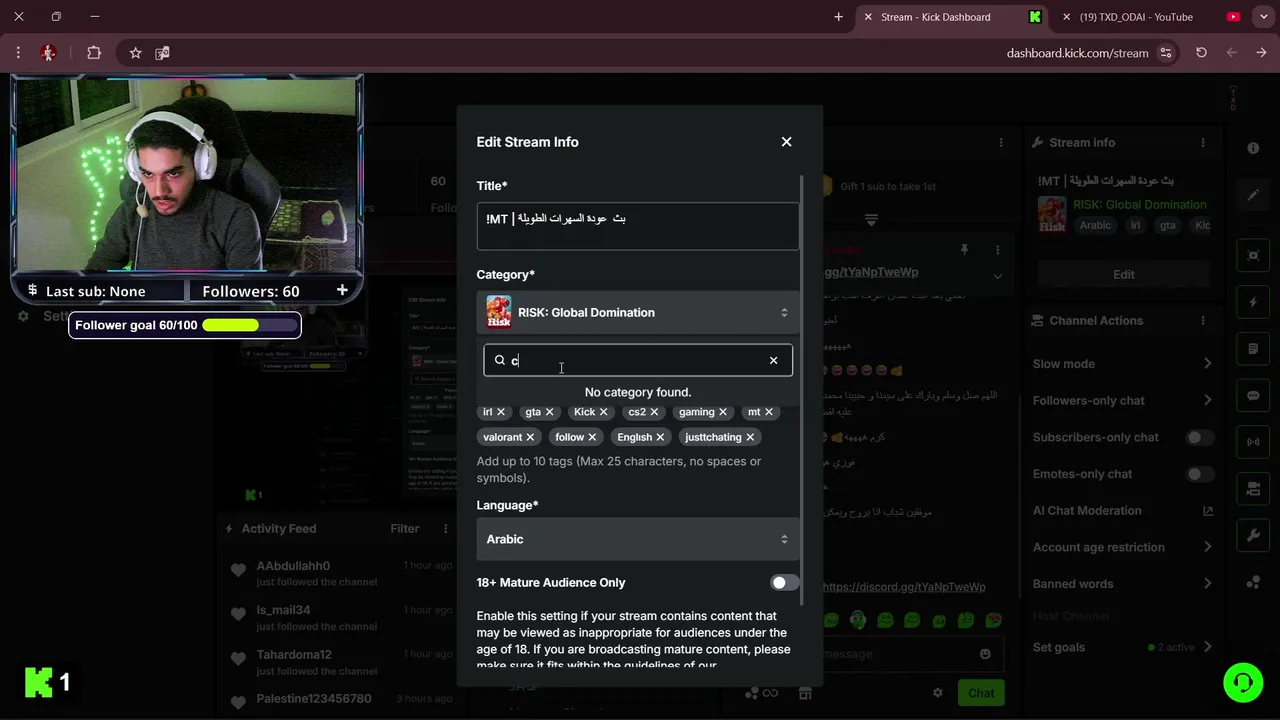
Task: Reload the page in browser toolbar
Action: pos(1201,53)
